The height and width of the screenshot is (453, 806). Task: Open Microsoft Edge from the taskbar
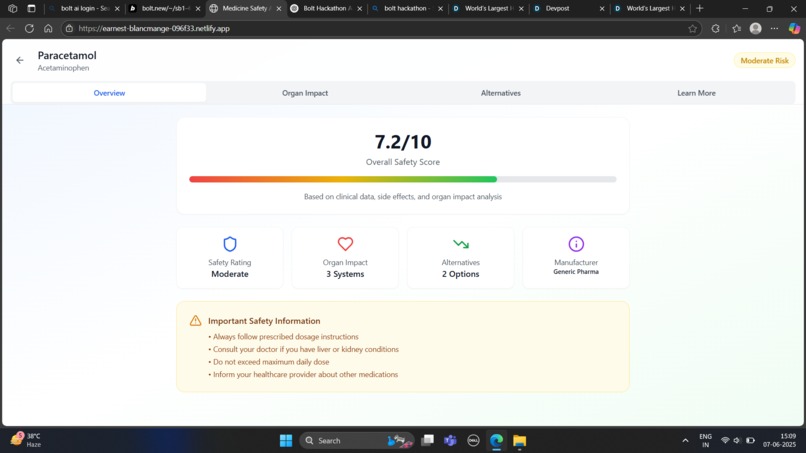[x=497, y=441]
